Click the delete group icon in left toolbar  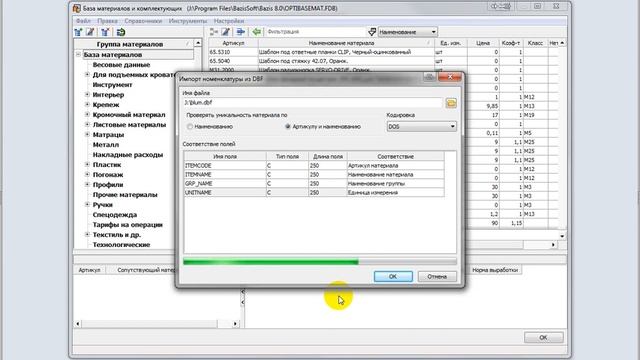105,32
